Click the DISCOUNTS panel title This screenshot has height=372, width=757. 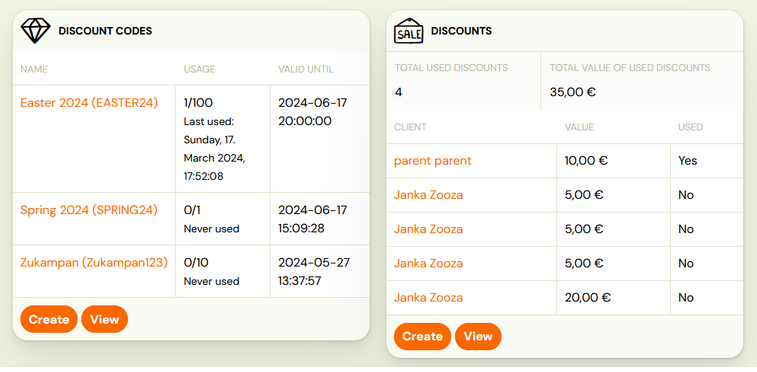point(462,31)
